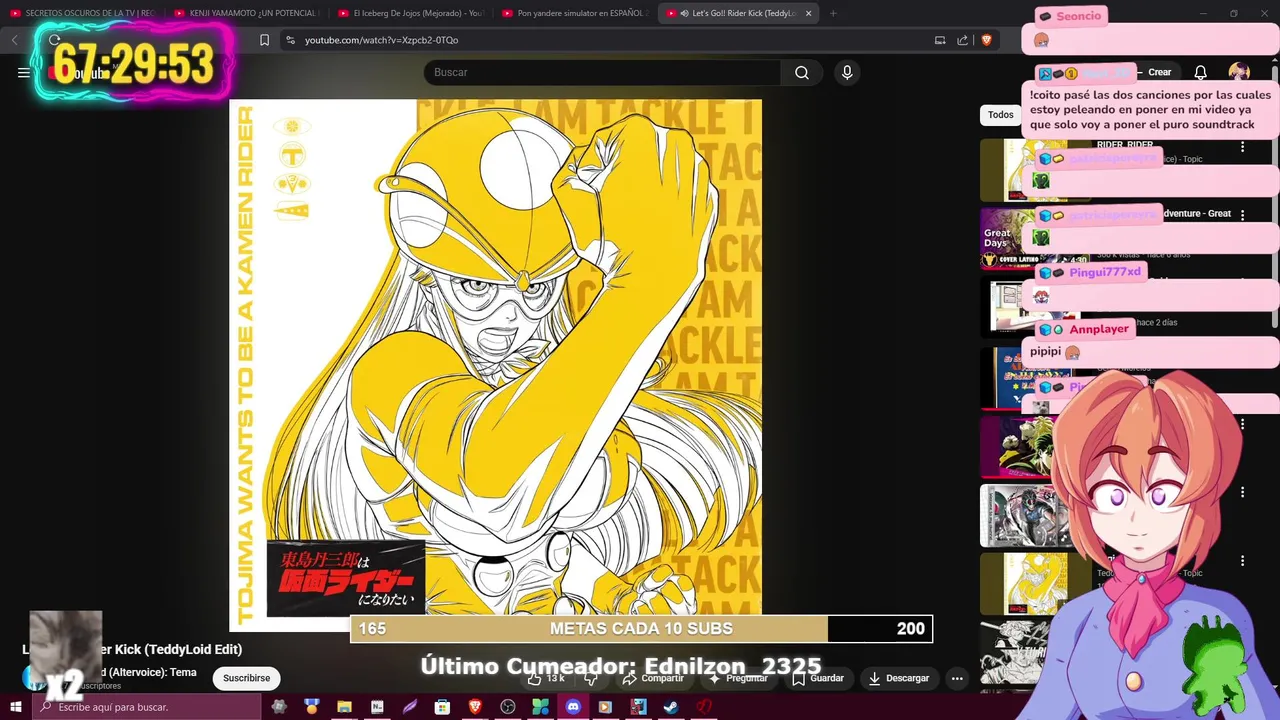This screenshot has height=720, width=1280.
Task: Open OBS Studio from the taskbar
Action: 508,707
